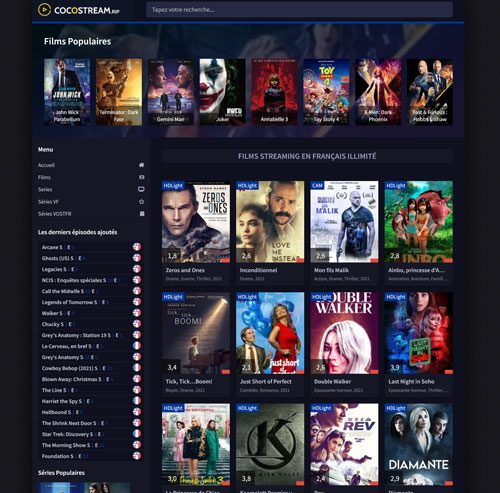Open the Zeros and Ones movie poster
500x493 pixels.
point(196,222)
